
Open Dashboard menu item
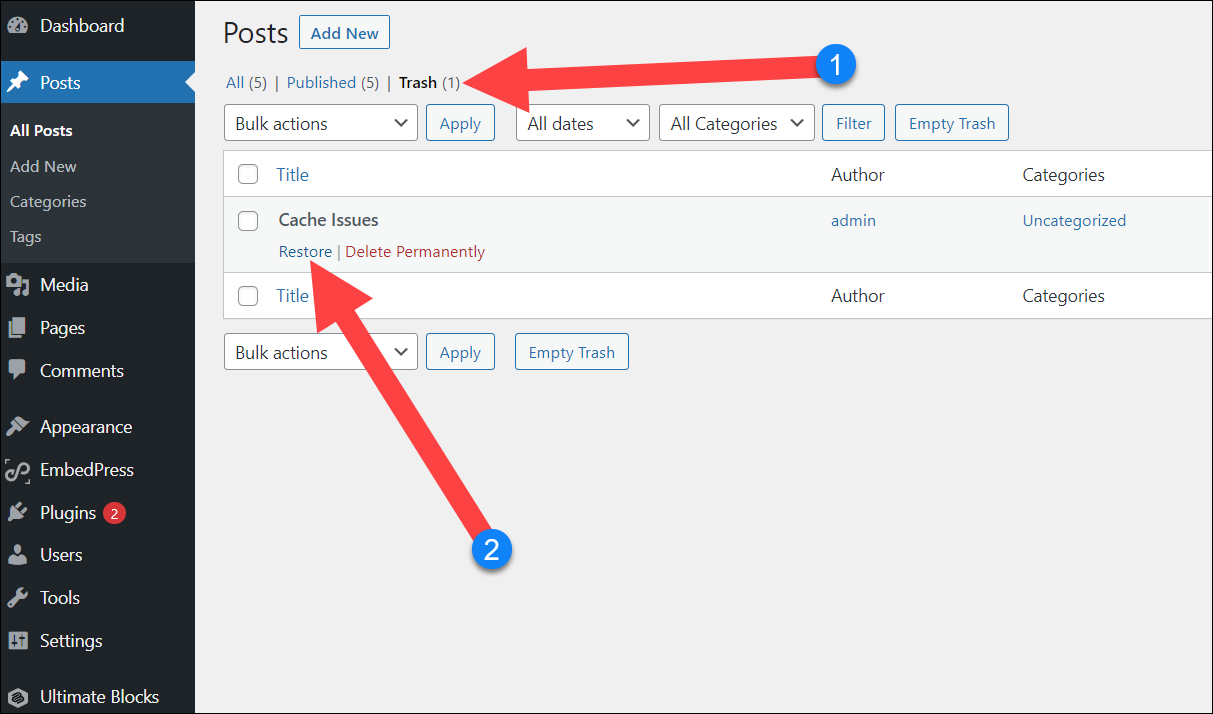tap(97, 26)
